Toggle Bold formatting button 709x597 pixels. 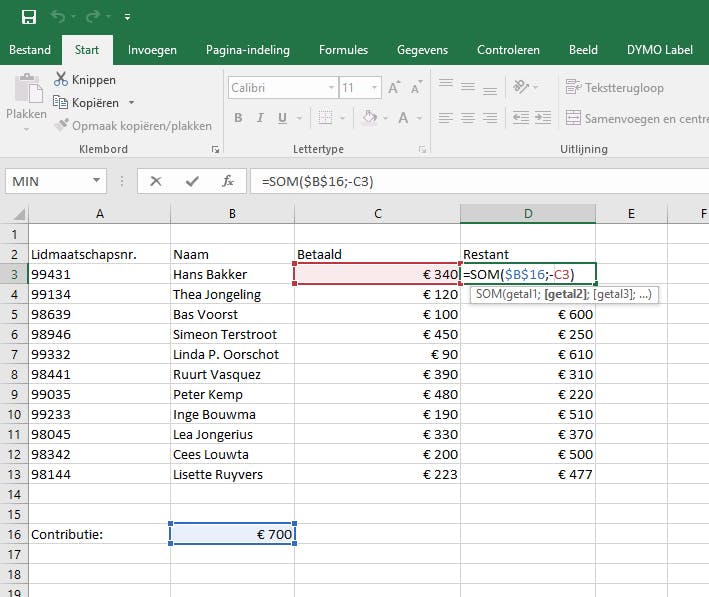coord(238,118)
